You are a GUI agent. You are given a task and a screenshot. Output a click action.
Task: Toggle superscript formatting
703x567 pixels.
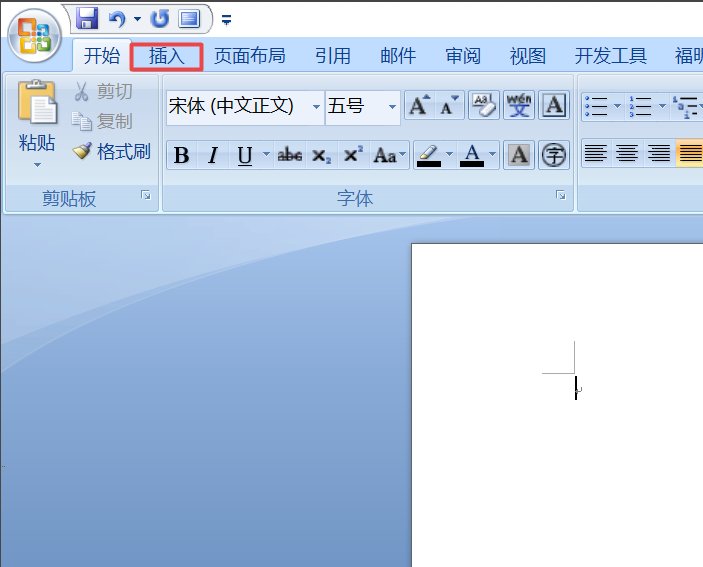coord(353,155)
